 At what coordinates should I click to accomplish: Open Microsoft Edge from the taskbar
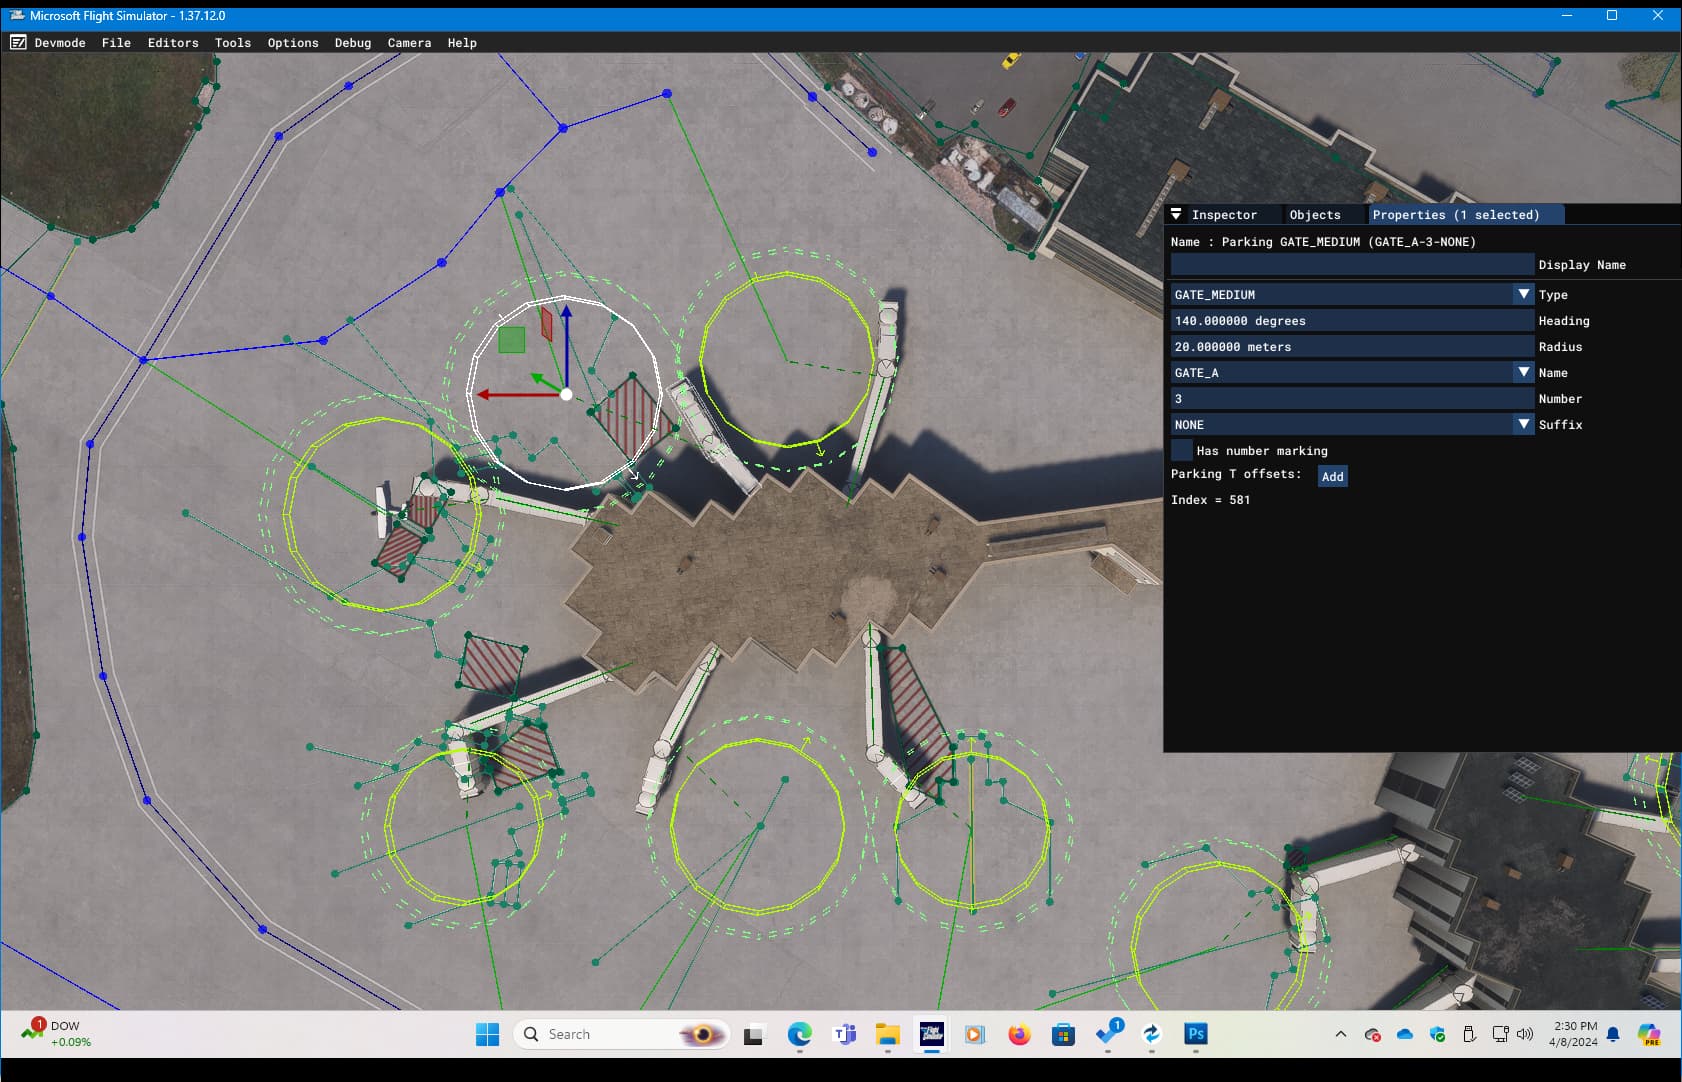tap(799, 1034)
